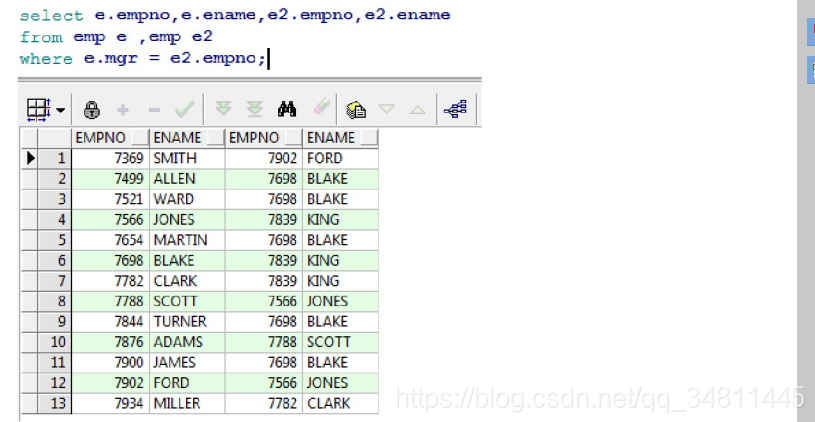Select row number 1 header
The image size is (815, 422).
point(54,158)
